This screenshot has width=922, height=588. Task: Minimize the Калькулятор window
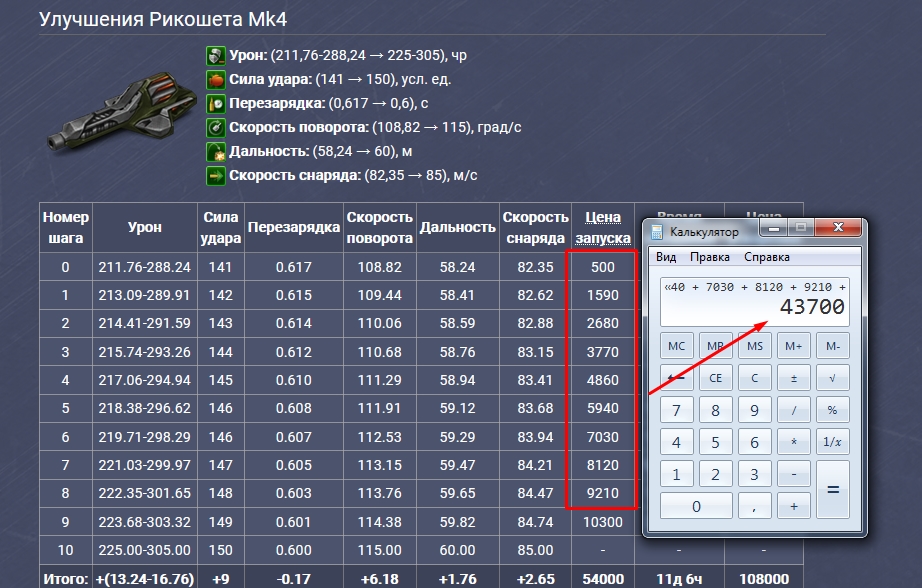(x=774, y=228)
